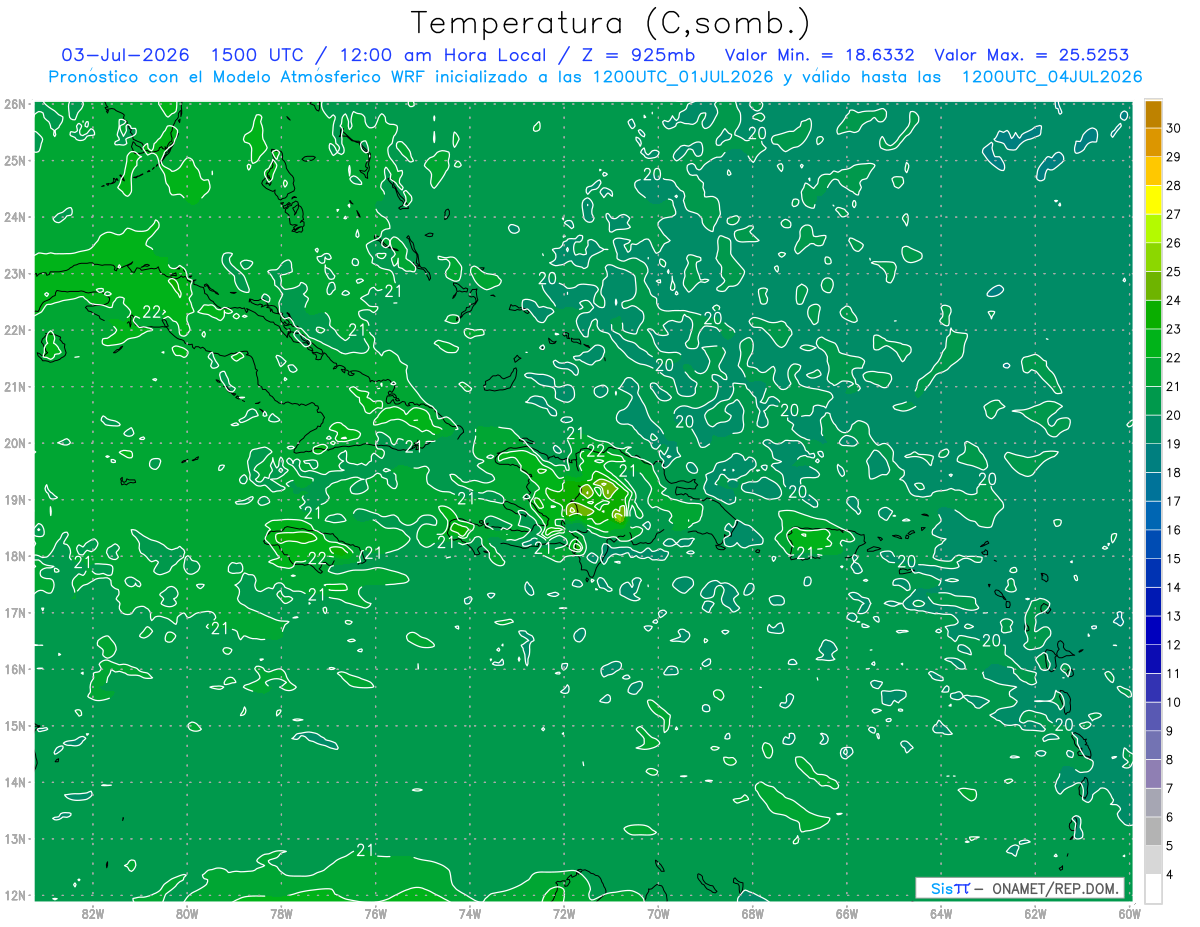Click latitude label '15N'

click(15, 725)
